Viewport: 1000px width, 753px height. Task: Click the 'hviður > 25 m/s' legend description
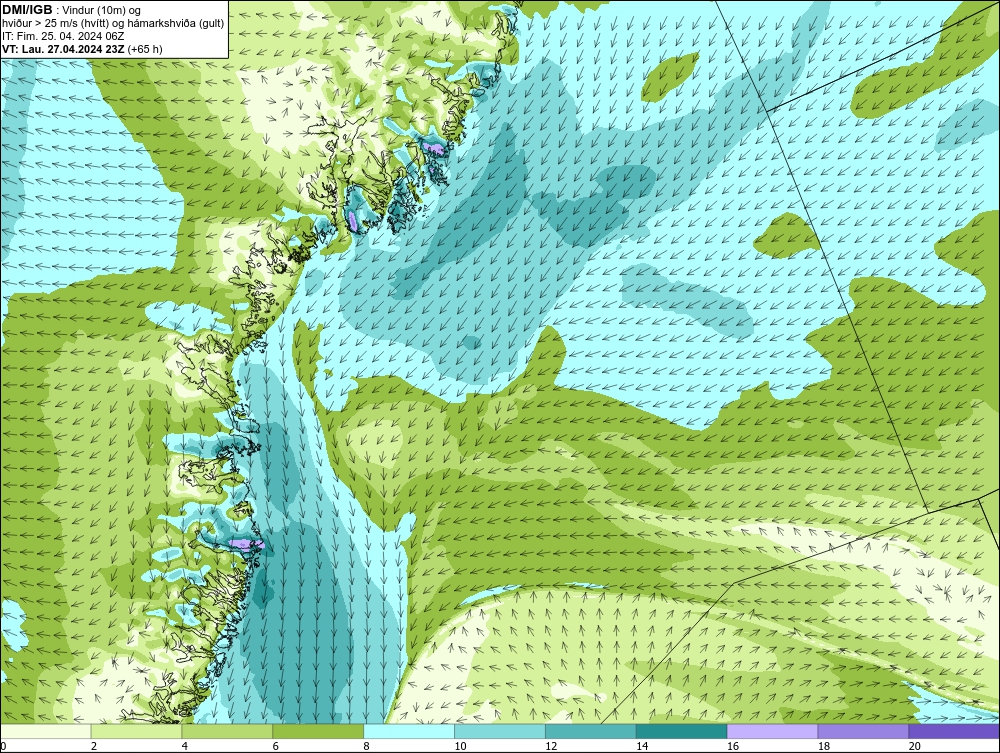(113, 24)
